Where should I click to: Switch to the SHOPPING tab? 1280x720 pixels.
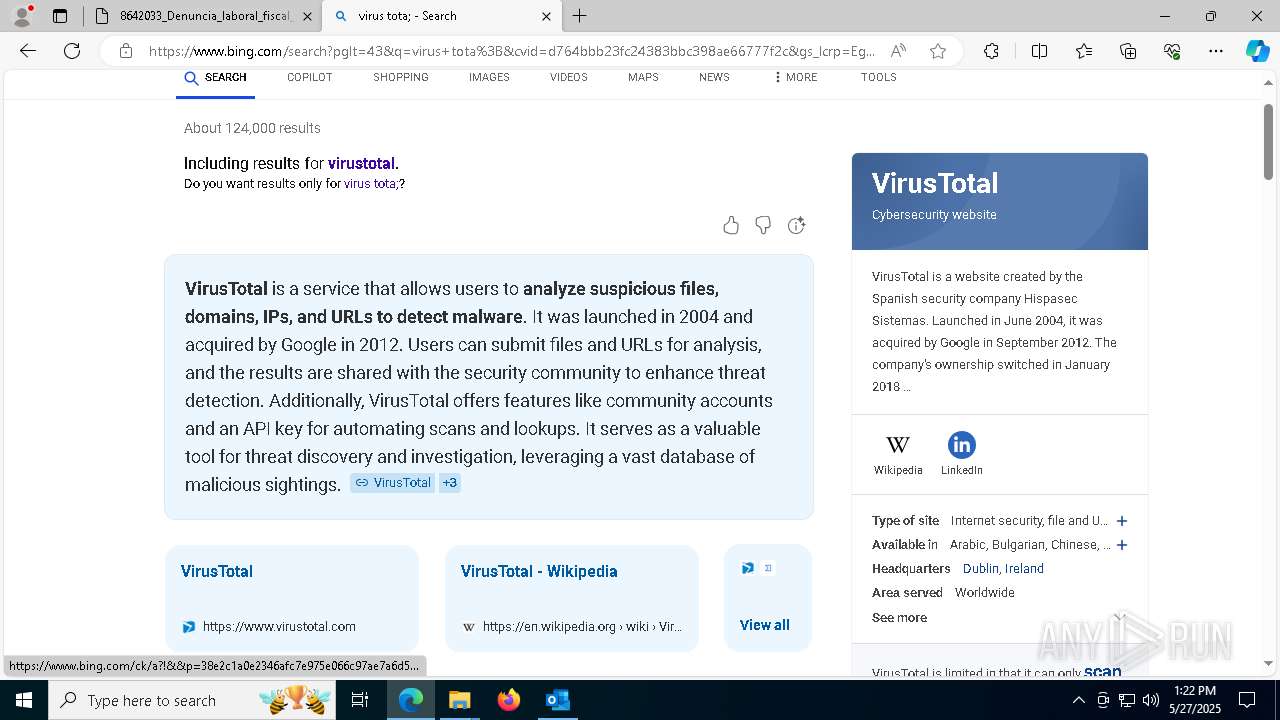400,77
